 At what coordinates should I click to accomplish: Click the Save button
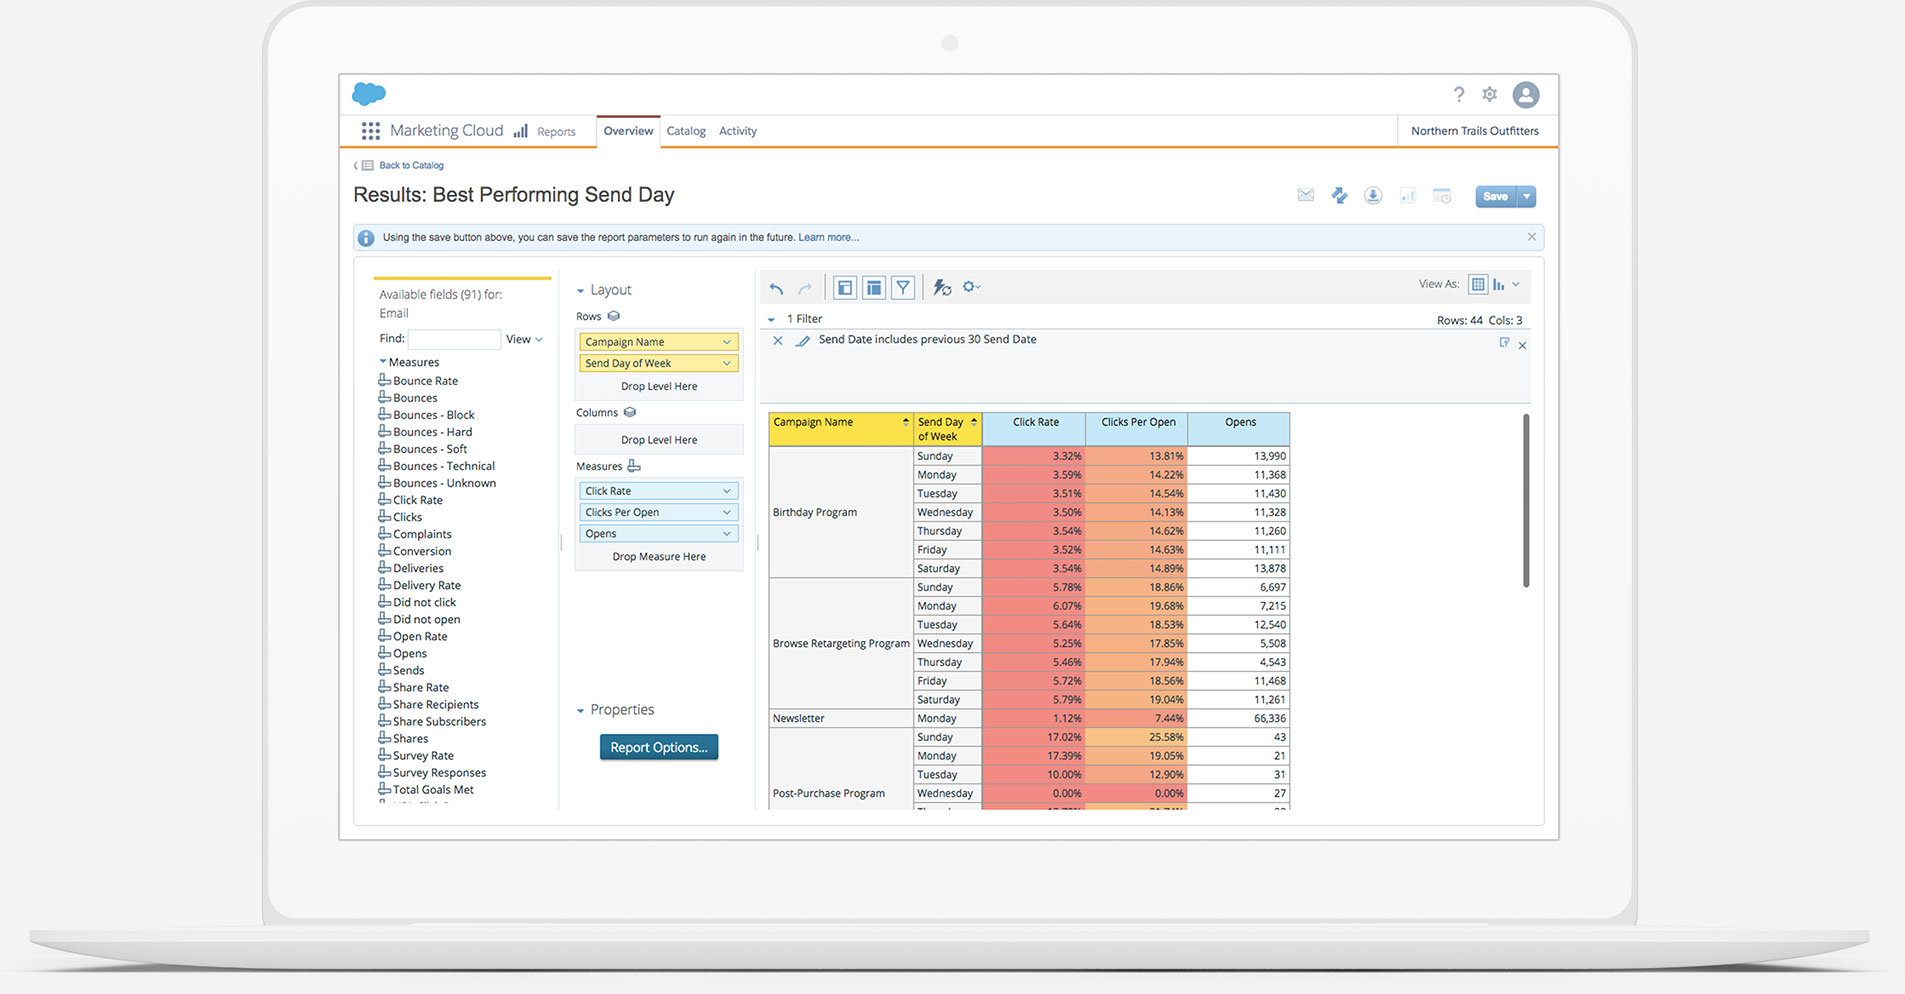point(1496,197)
